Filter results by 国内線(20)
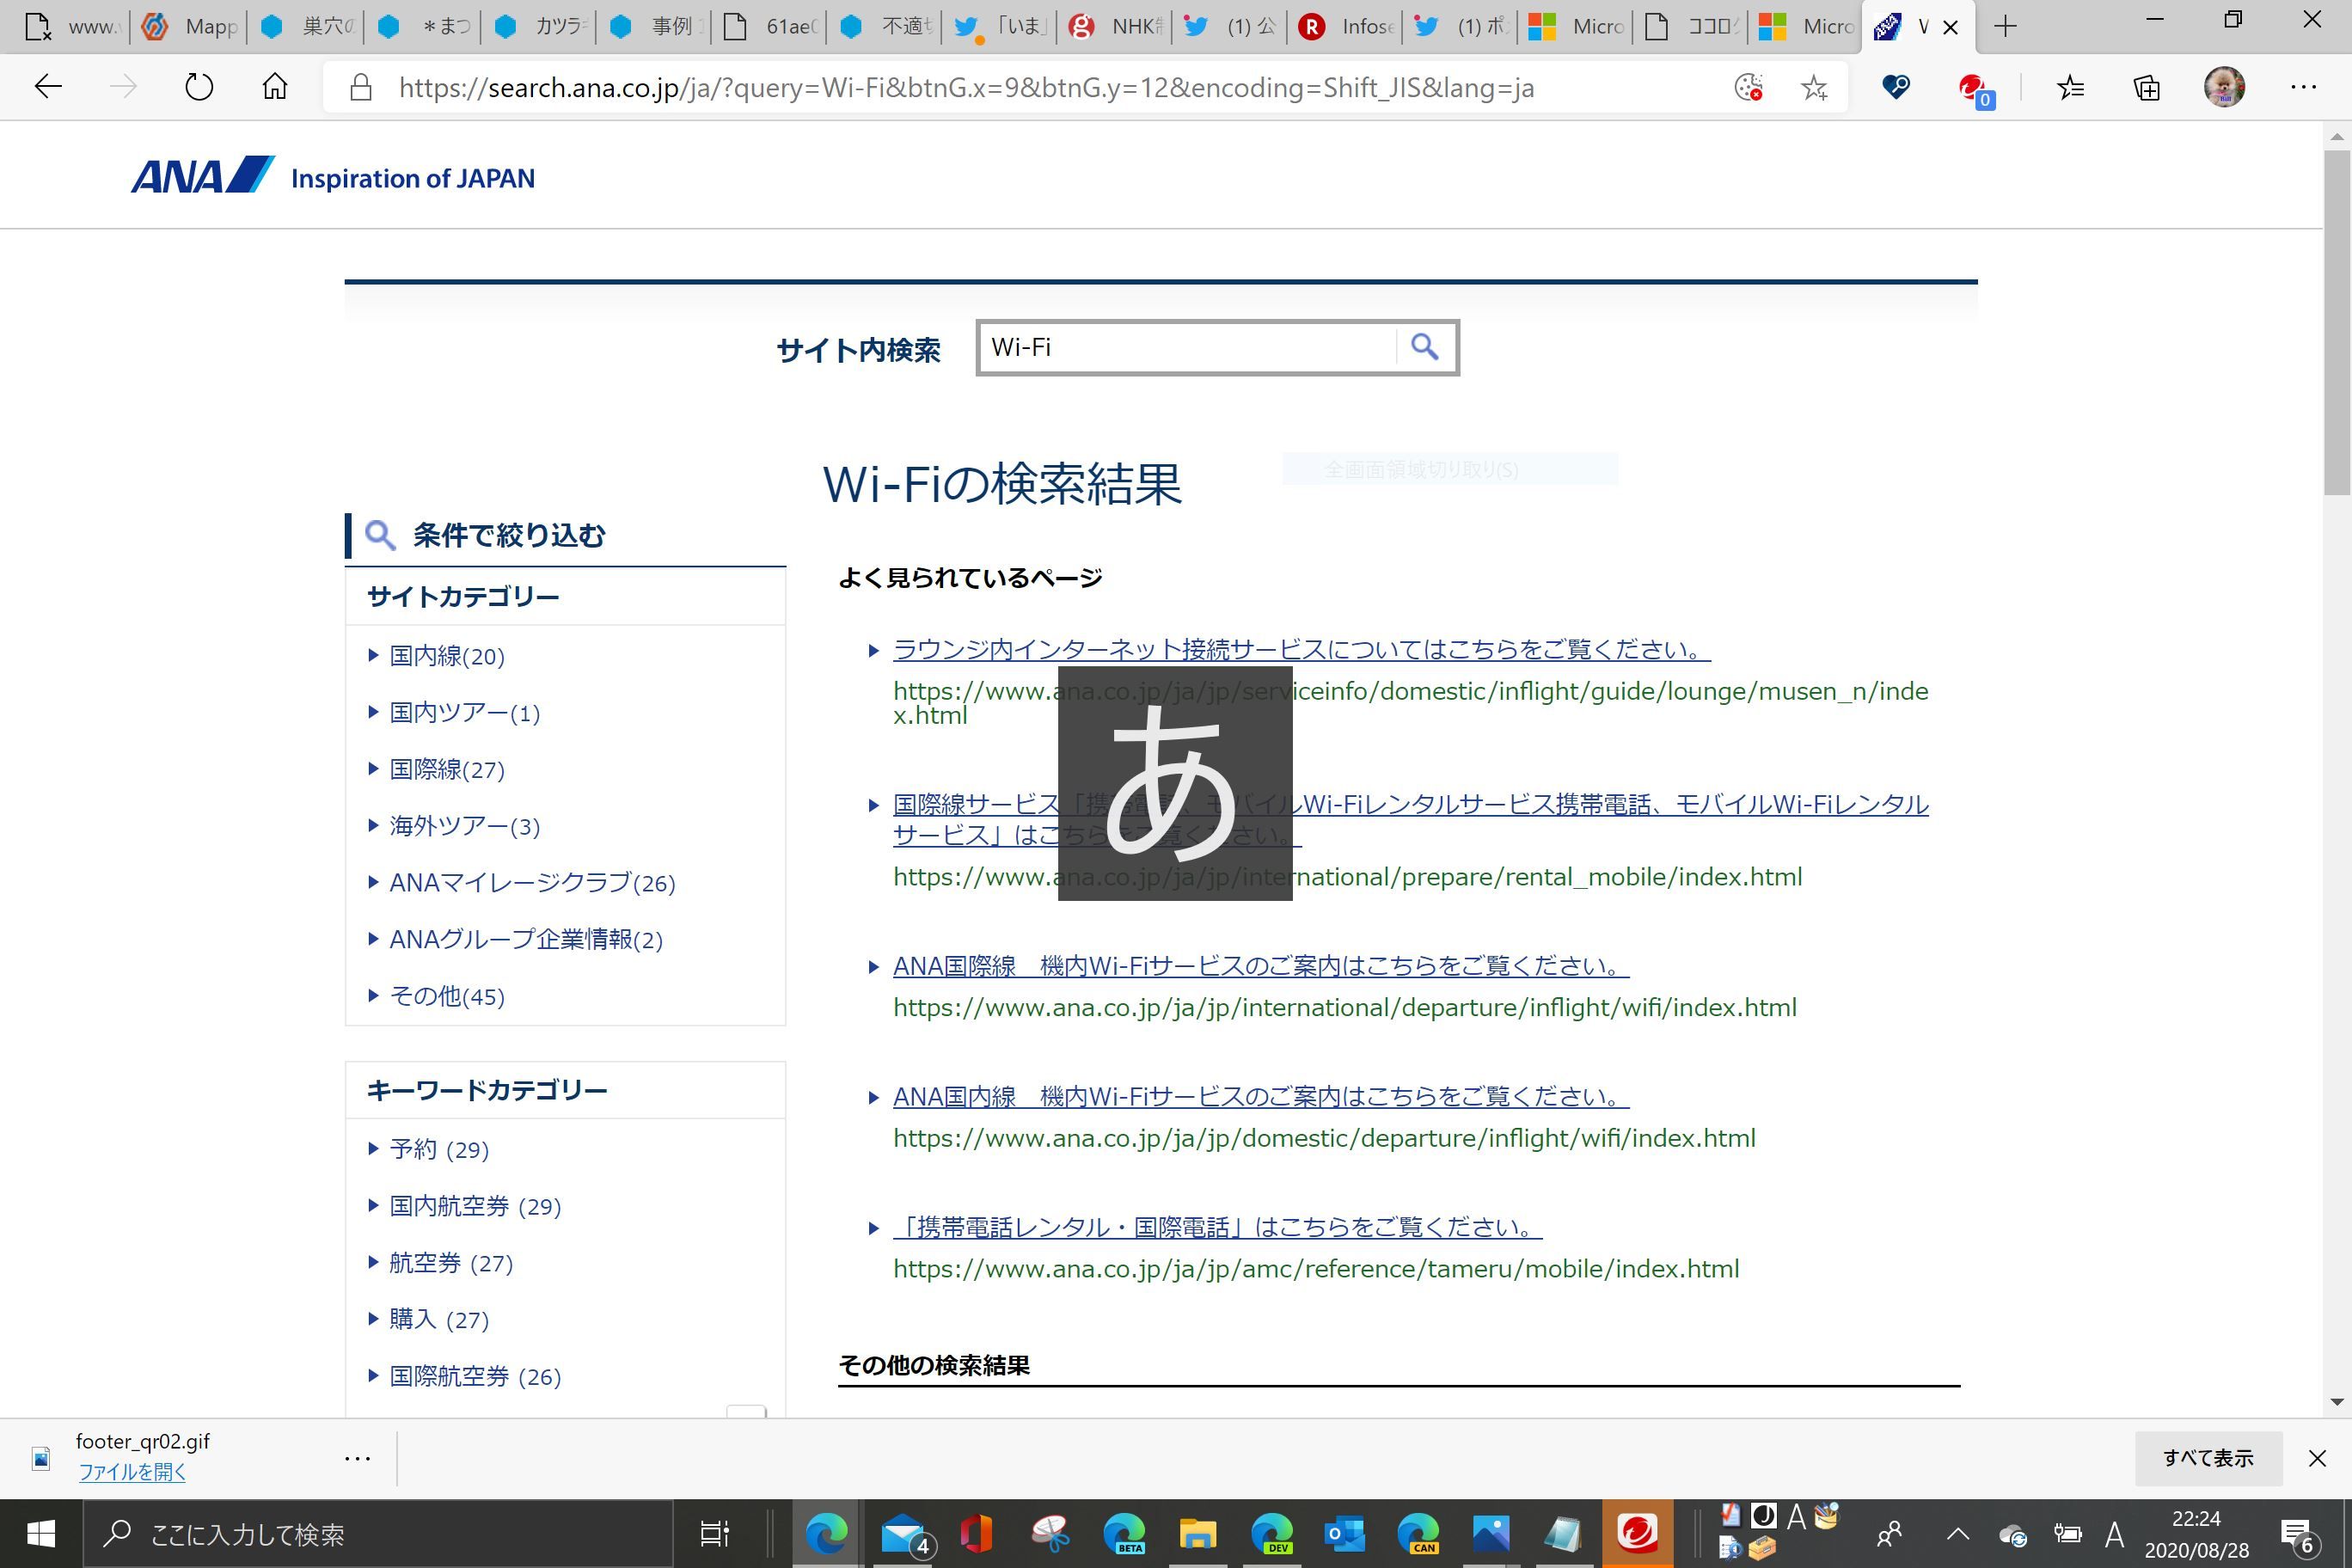The height and width of the screenshot is (1568, 2352). click(447, 656)
